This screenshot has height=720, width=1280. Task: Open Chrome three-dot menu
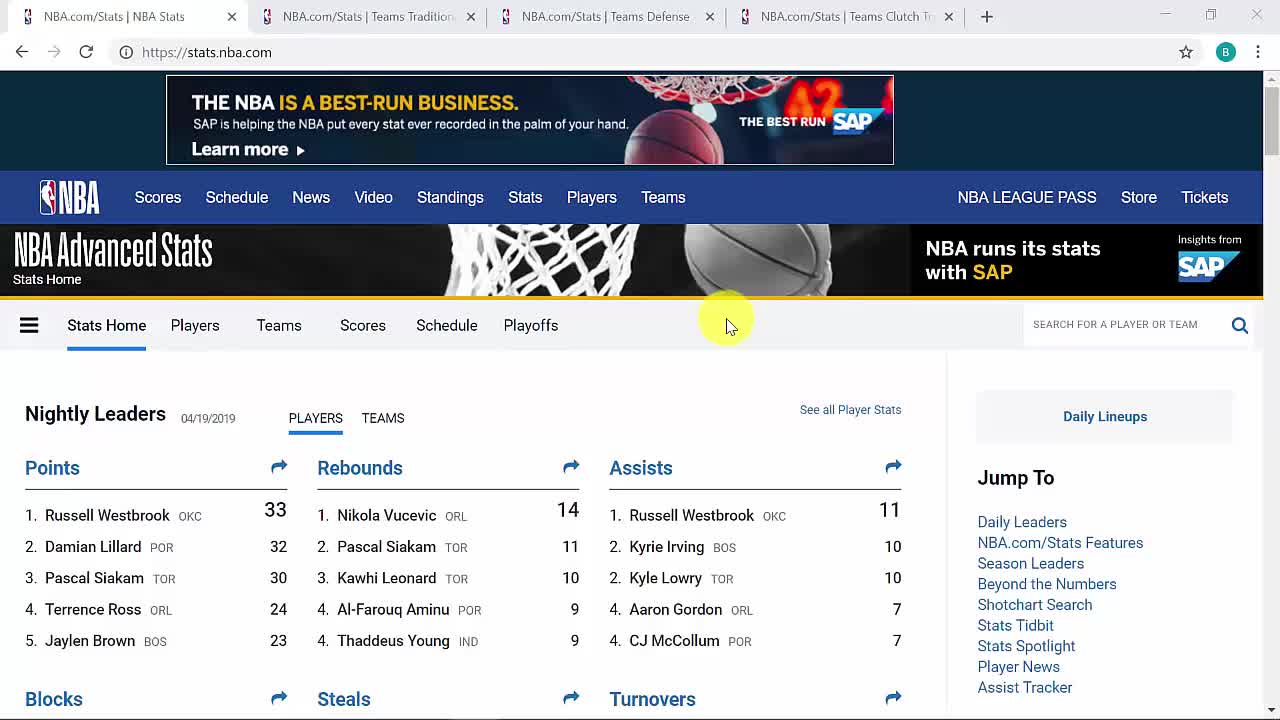click(1258, 52)
